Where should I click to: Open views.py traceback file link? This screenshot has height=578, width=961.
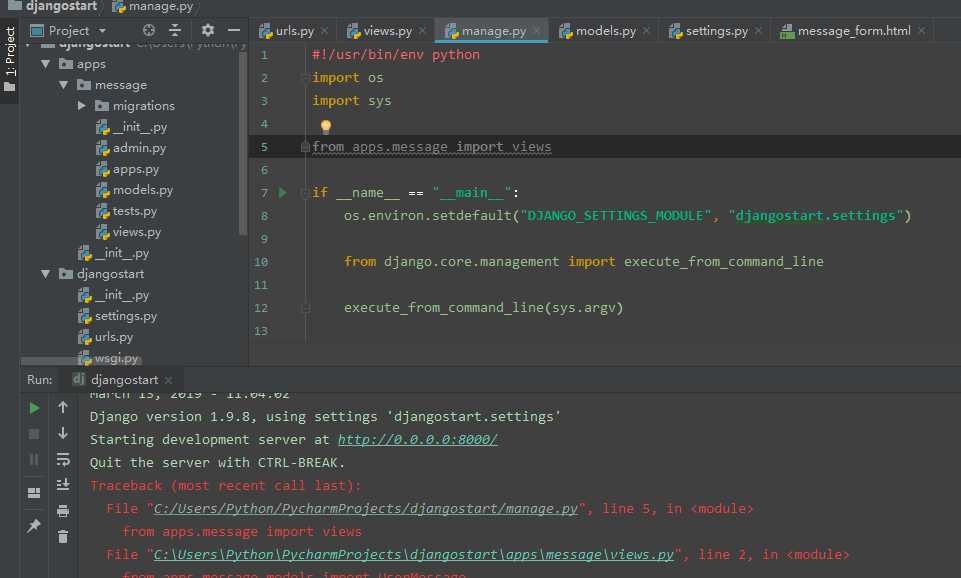tap(414, 555)
